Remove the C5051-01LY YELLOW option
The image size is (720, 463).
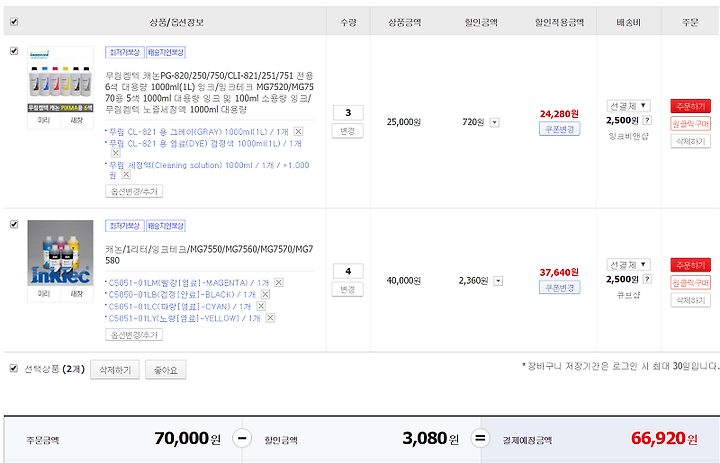pos(270,318)
